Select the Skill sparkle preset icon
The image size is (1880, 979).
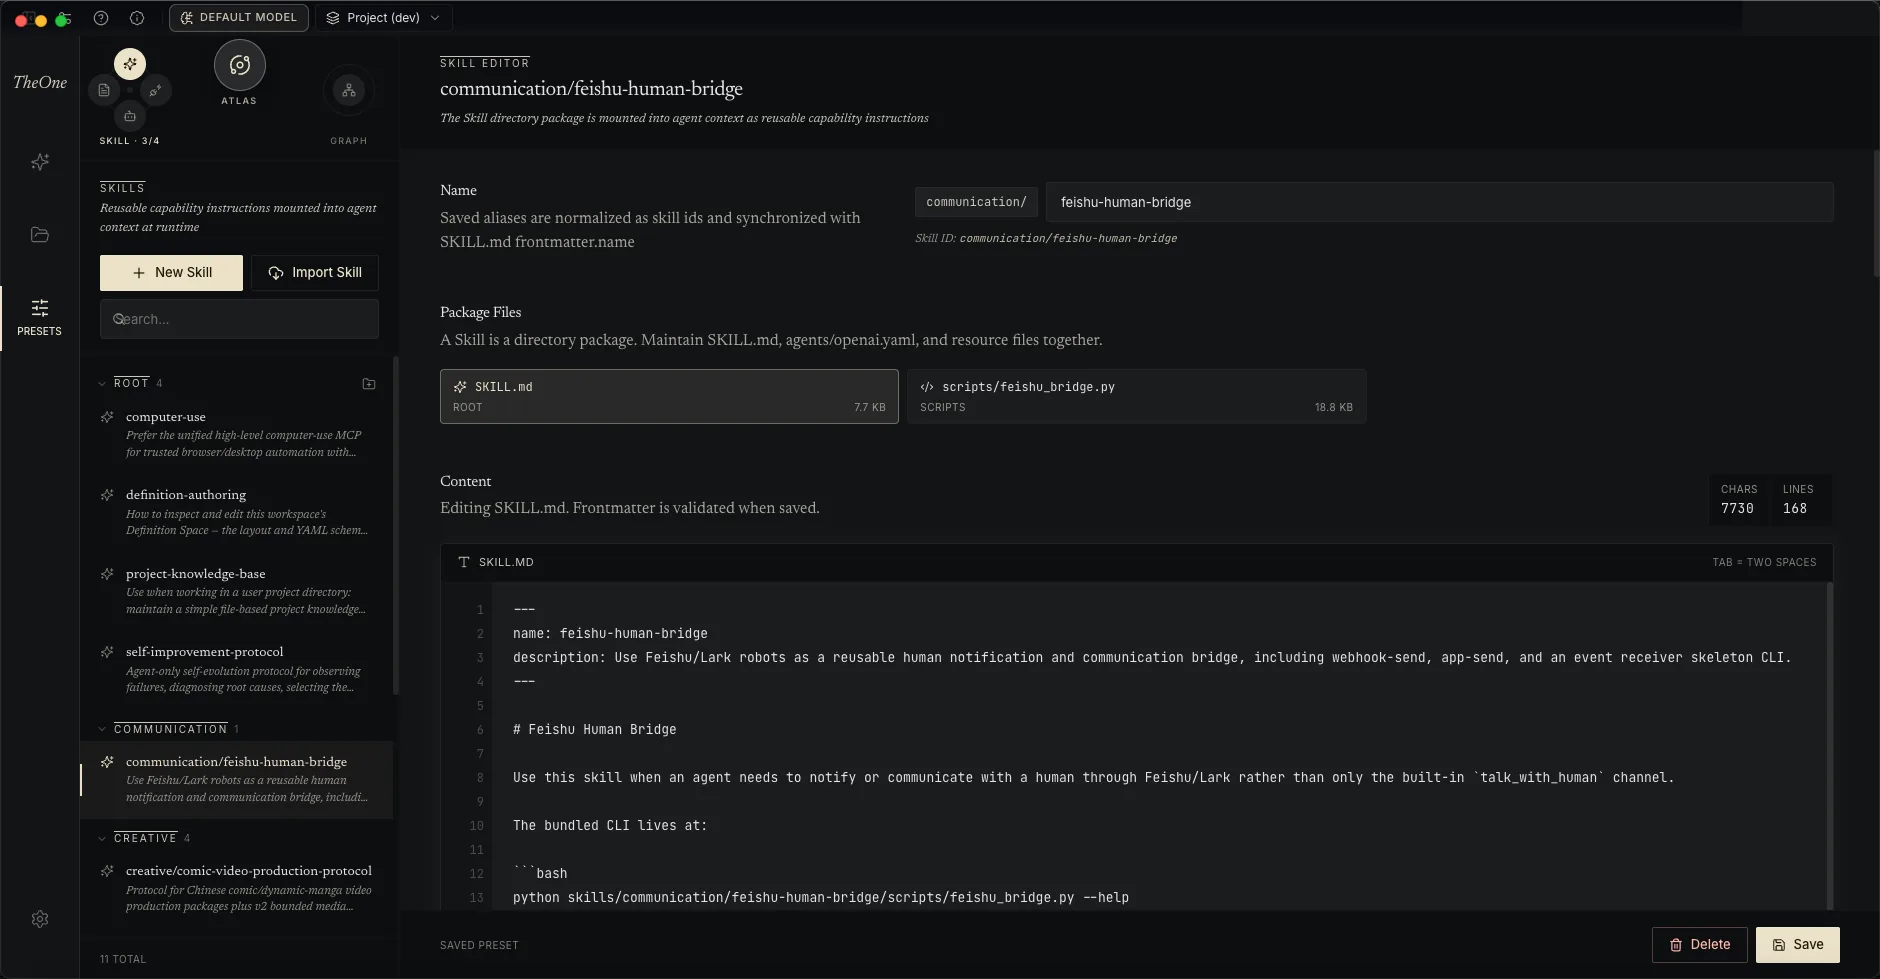(x=130, y=64)
